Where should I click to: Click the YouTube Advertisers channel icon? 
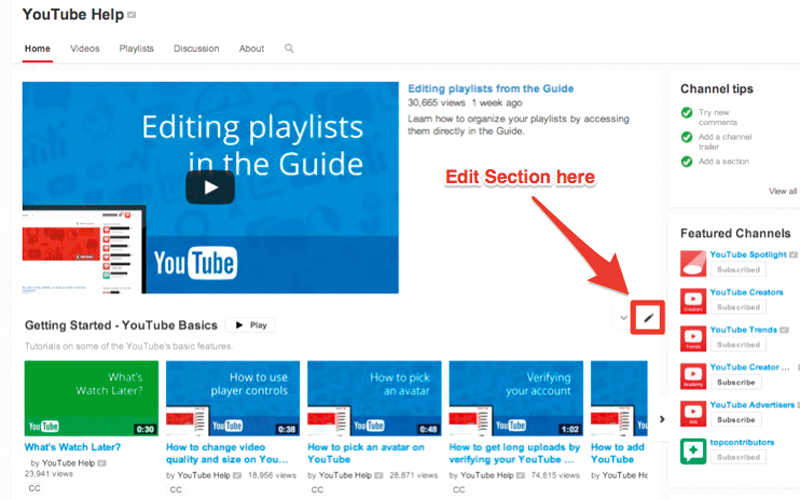693,413
